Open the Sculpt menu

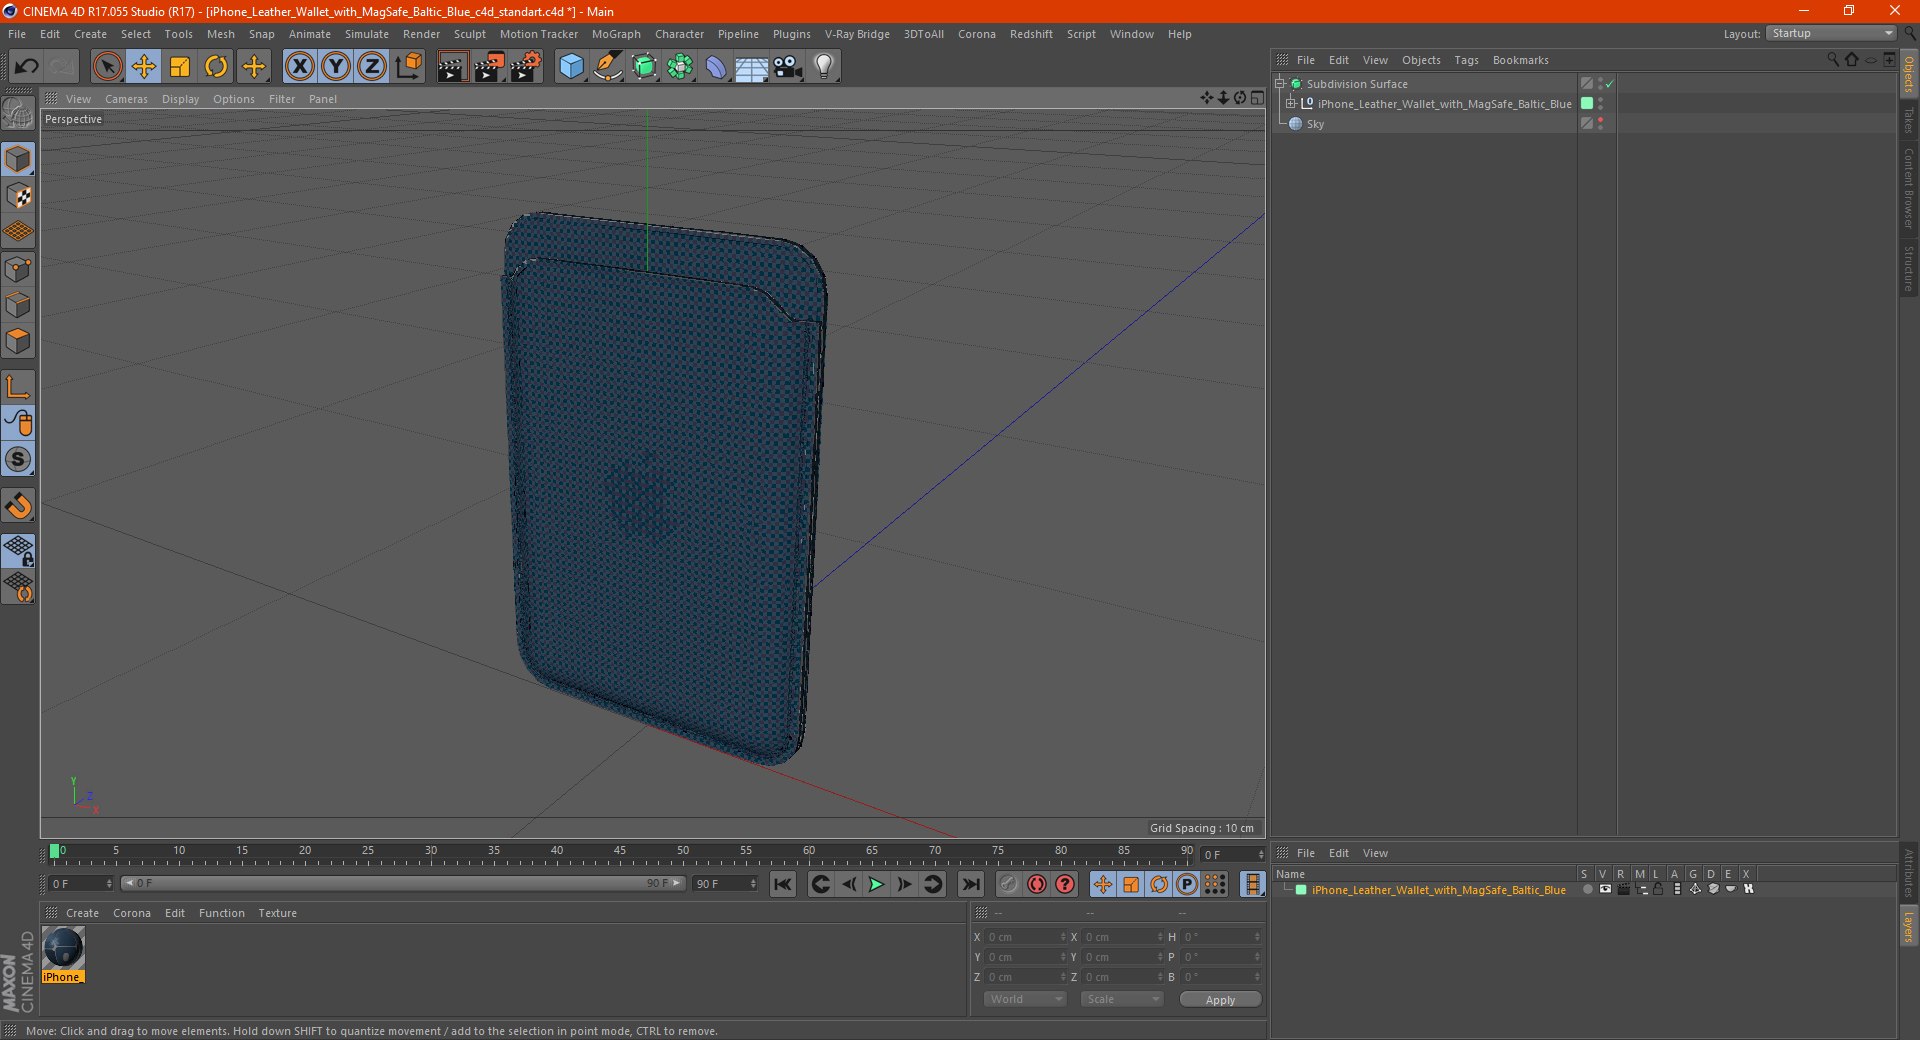point(469,34)
